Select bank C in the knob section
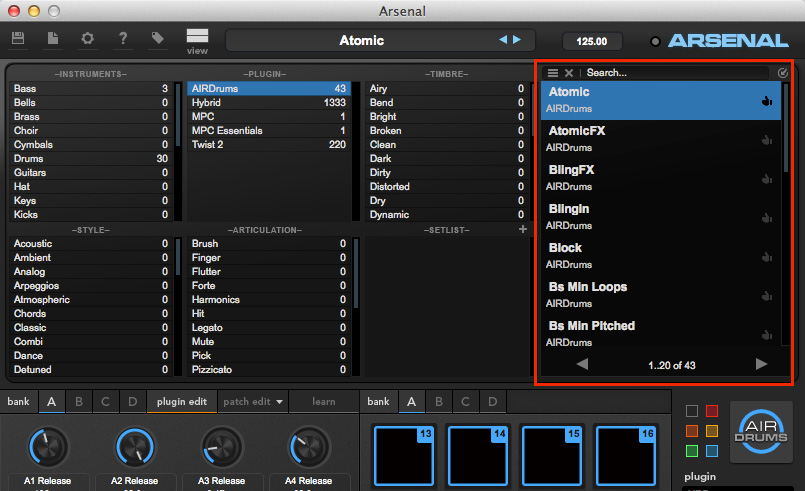Screen dimensions: 805x491 click(105, 402)
